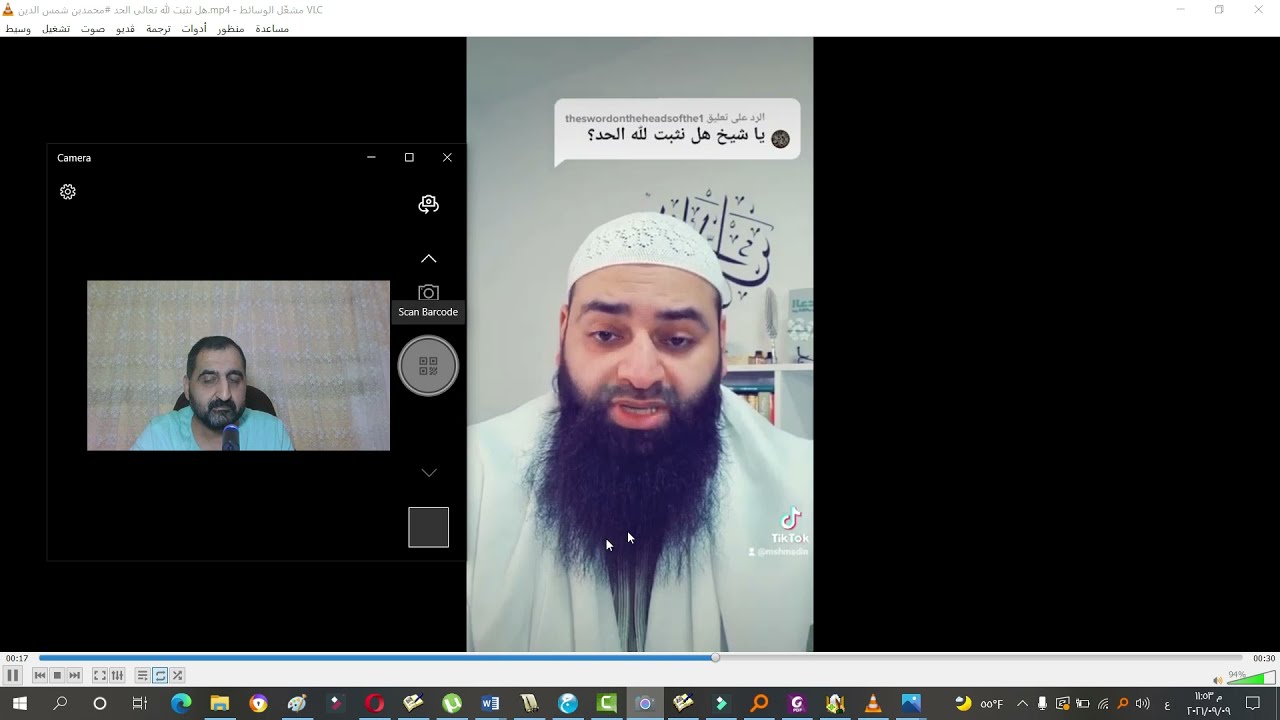This screenshot has height=720, width=1280.
Task: Toggle loop mode in VLC
Action: 160,676
